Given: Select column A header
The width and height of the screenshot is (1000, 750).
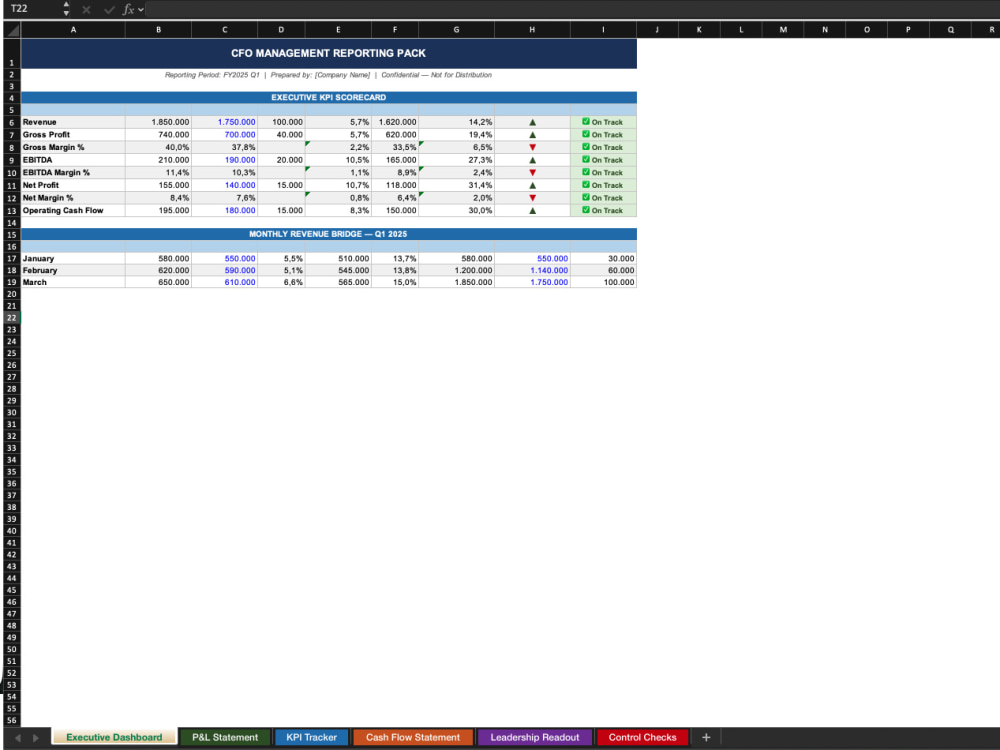Looking at the screenshot, I should [73, 29].
